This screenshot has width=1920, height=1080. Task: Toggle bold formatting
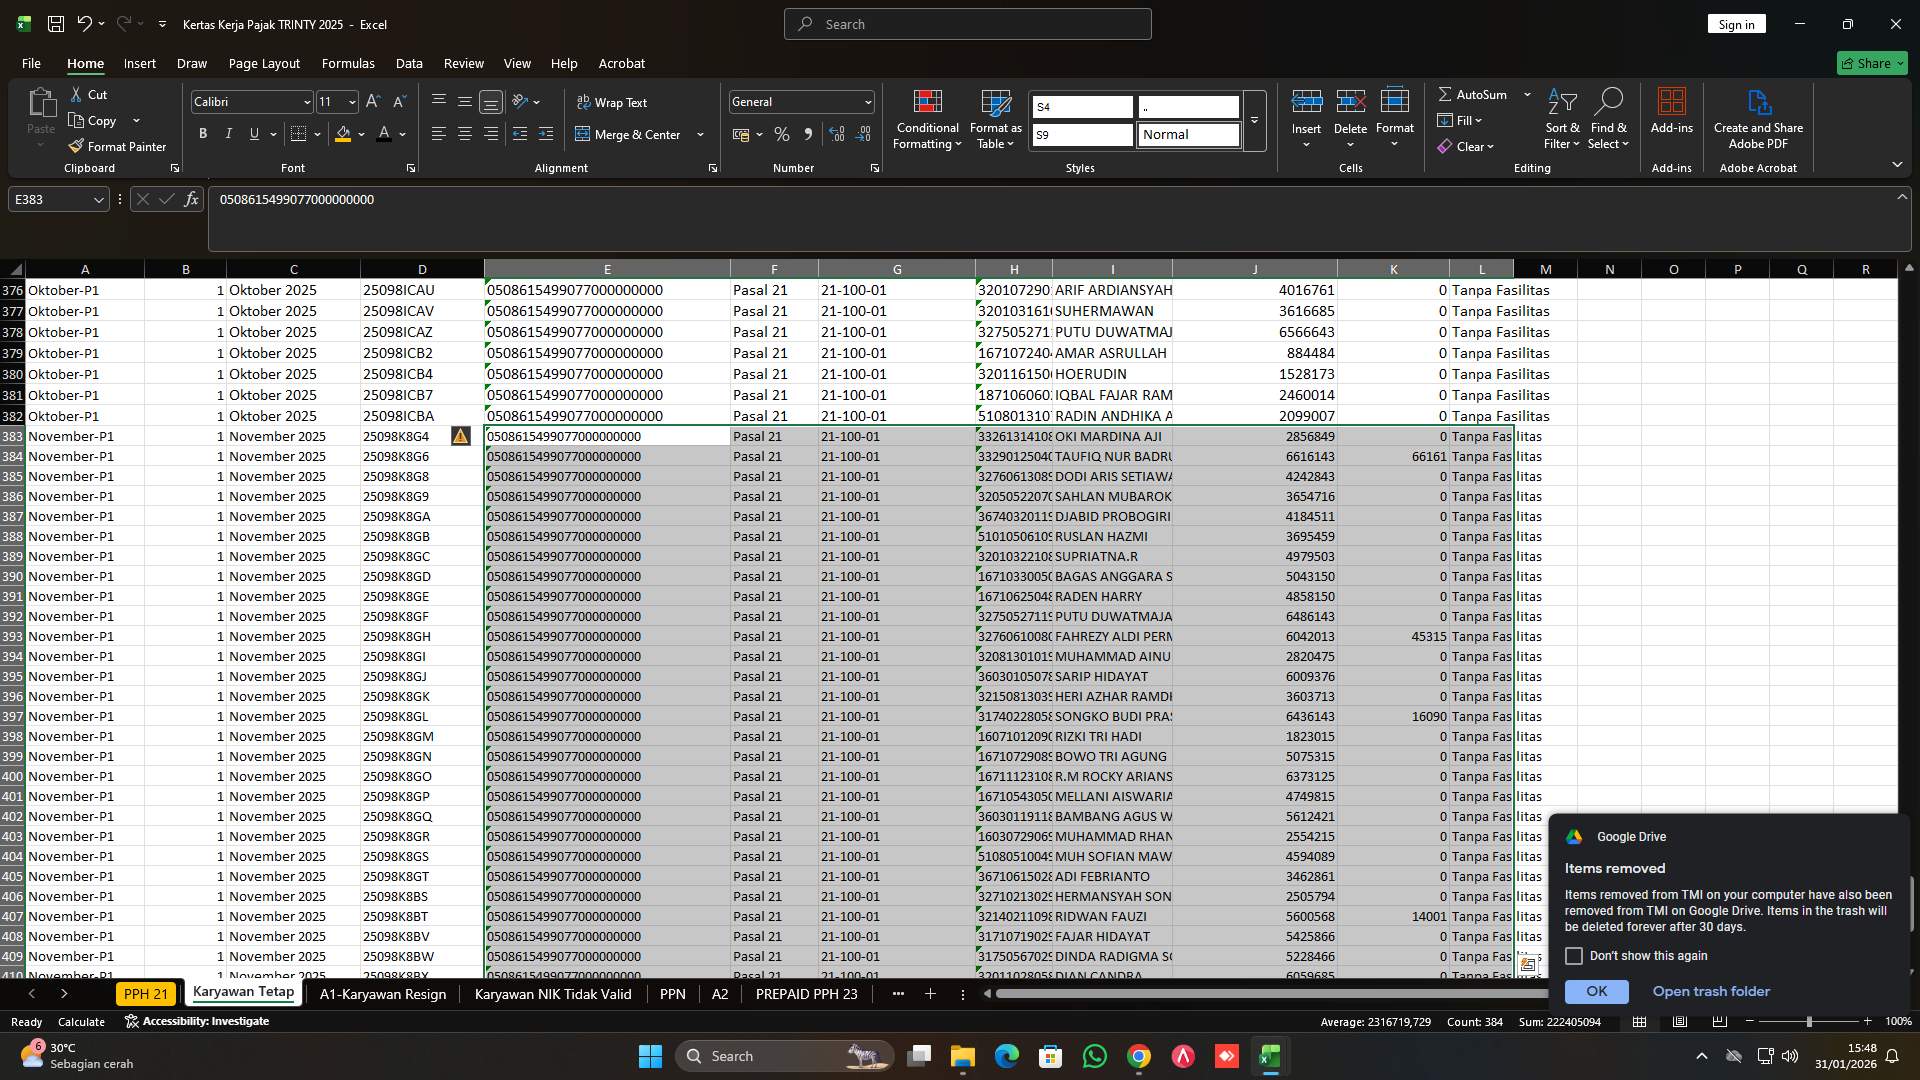(x=203, y=133)
